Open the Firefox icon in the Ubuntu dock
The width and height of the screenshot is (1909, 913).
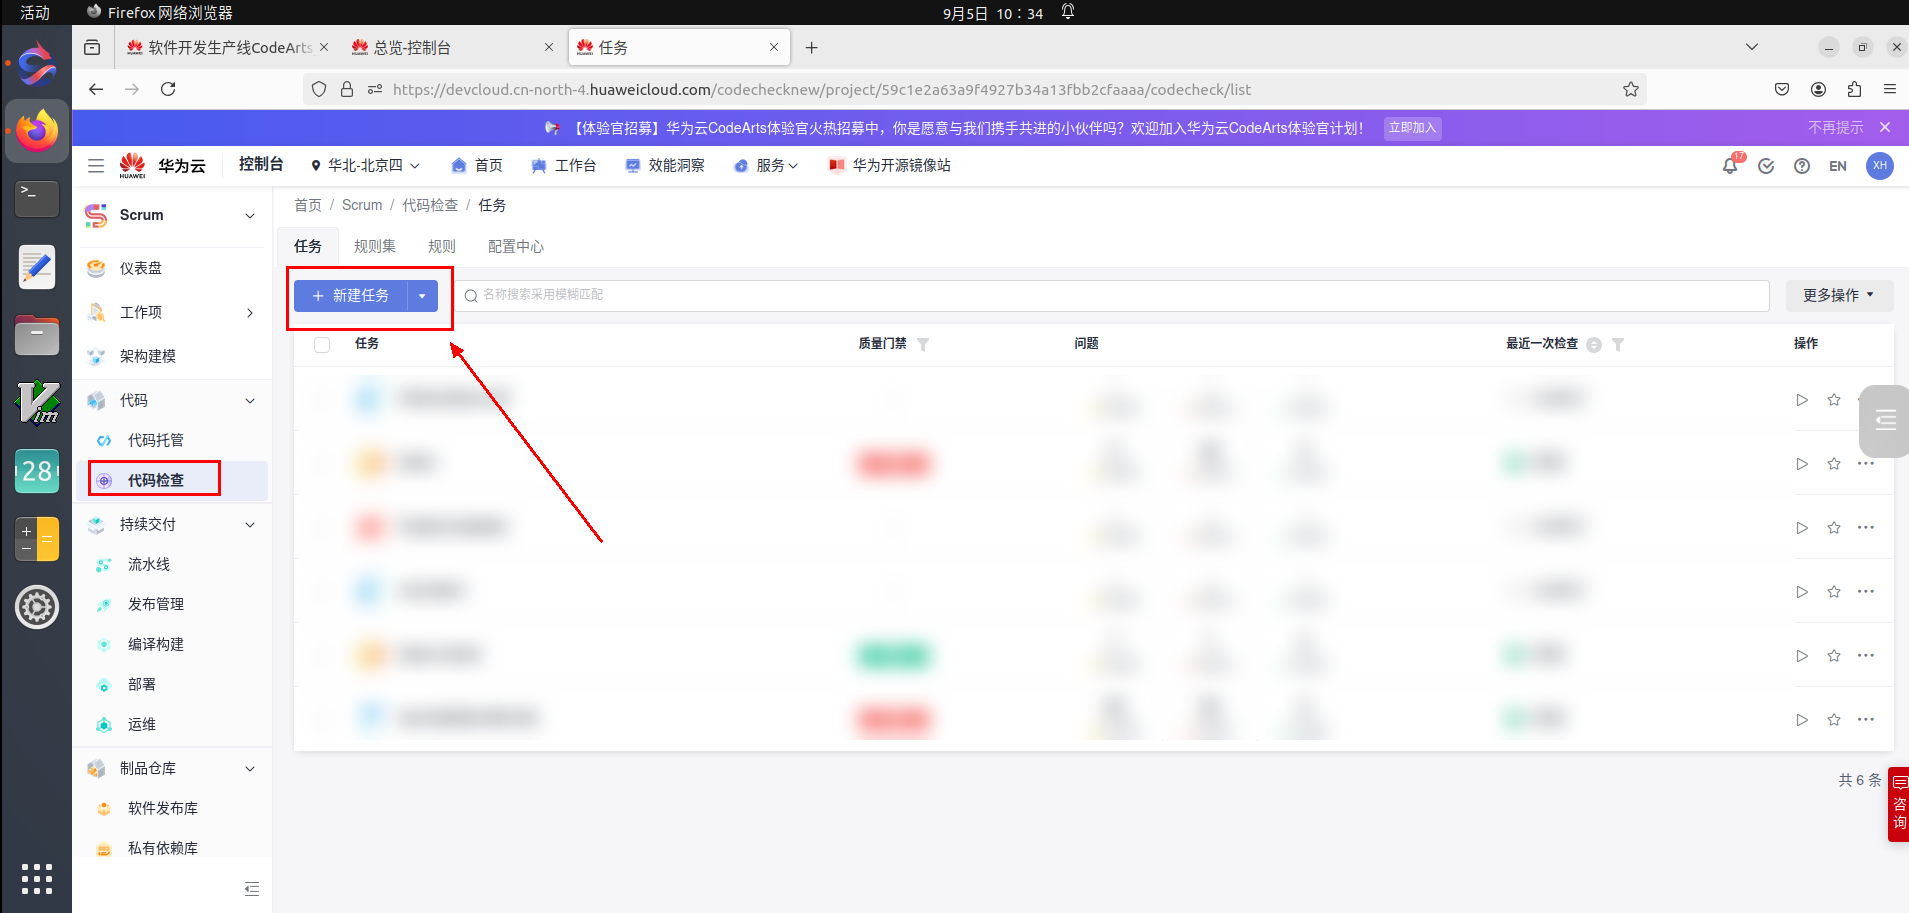pyautogui.click(x=37, y=131)
